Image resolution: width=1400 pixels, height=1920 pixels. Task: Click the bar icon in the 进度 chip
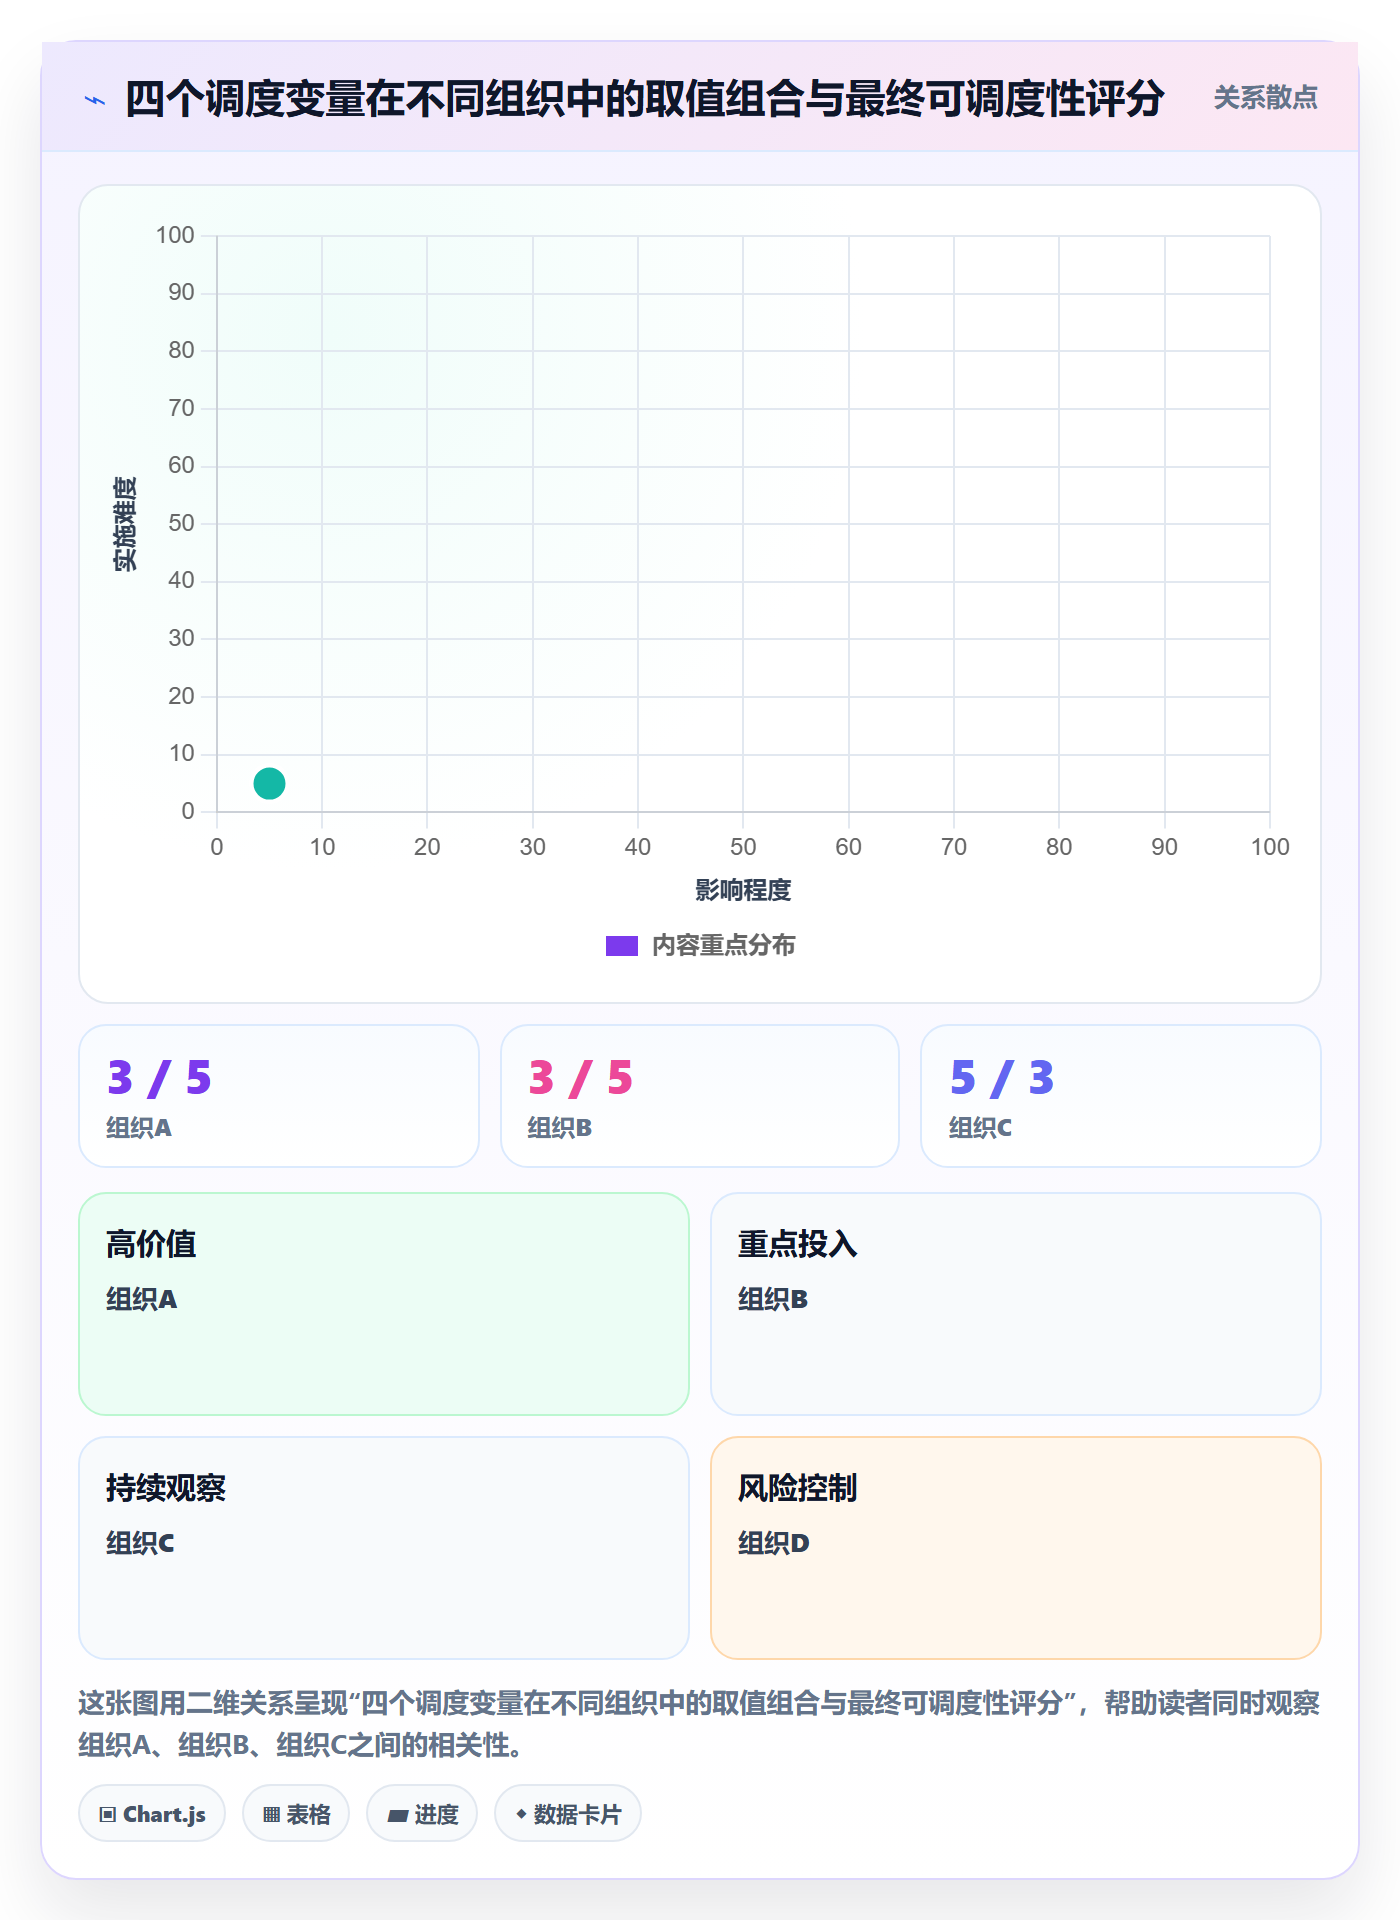[x=398, y=1816]
